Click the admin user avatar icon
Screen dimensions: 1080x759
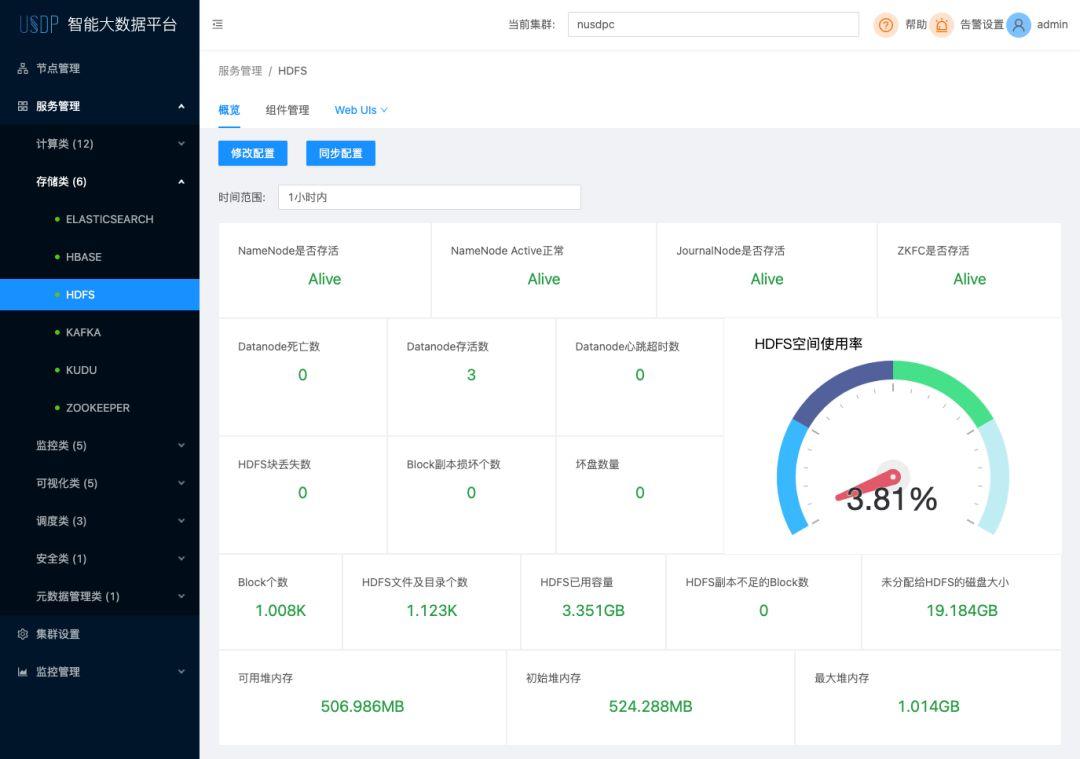tap(1017, 25)
